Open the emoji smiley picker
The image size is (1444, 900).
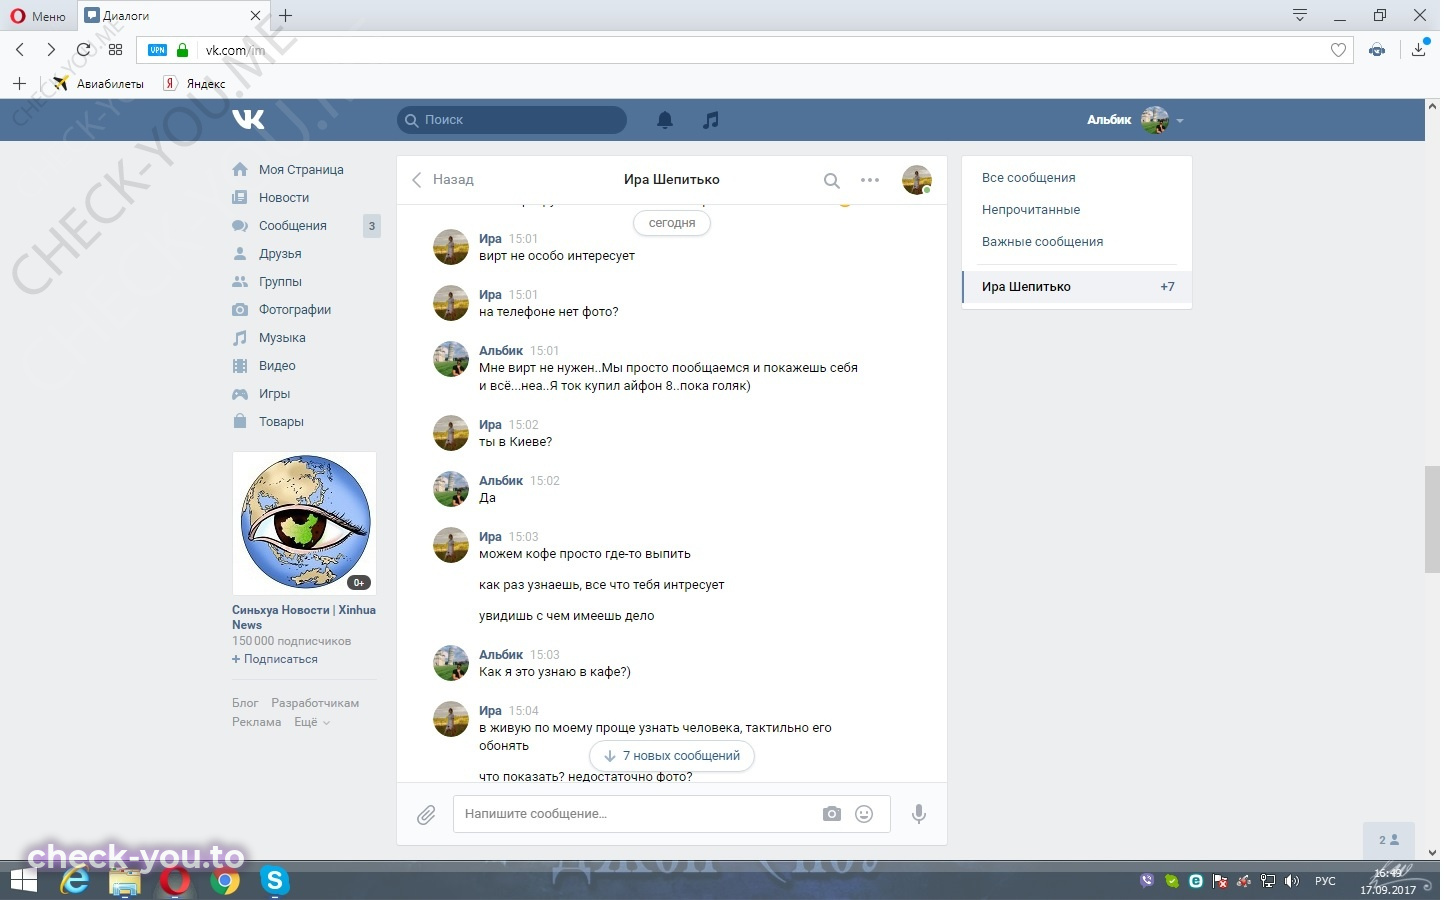coord(864,814)
